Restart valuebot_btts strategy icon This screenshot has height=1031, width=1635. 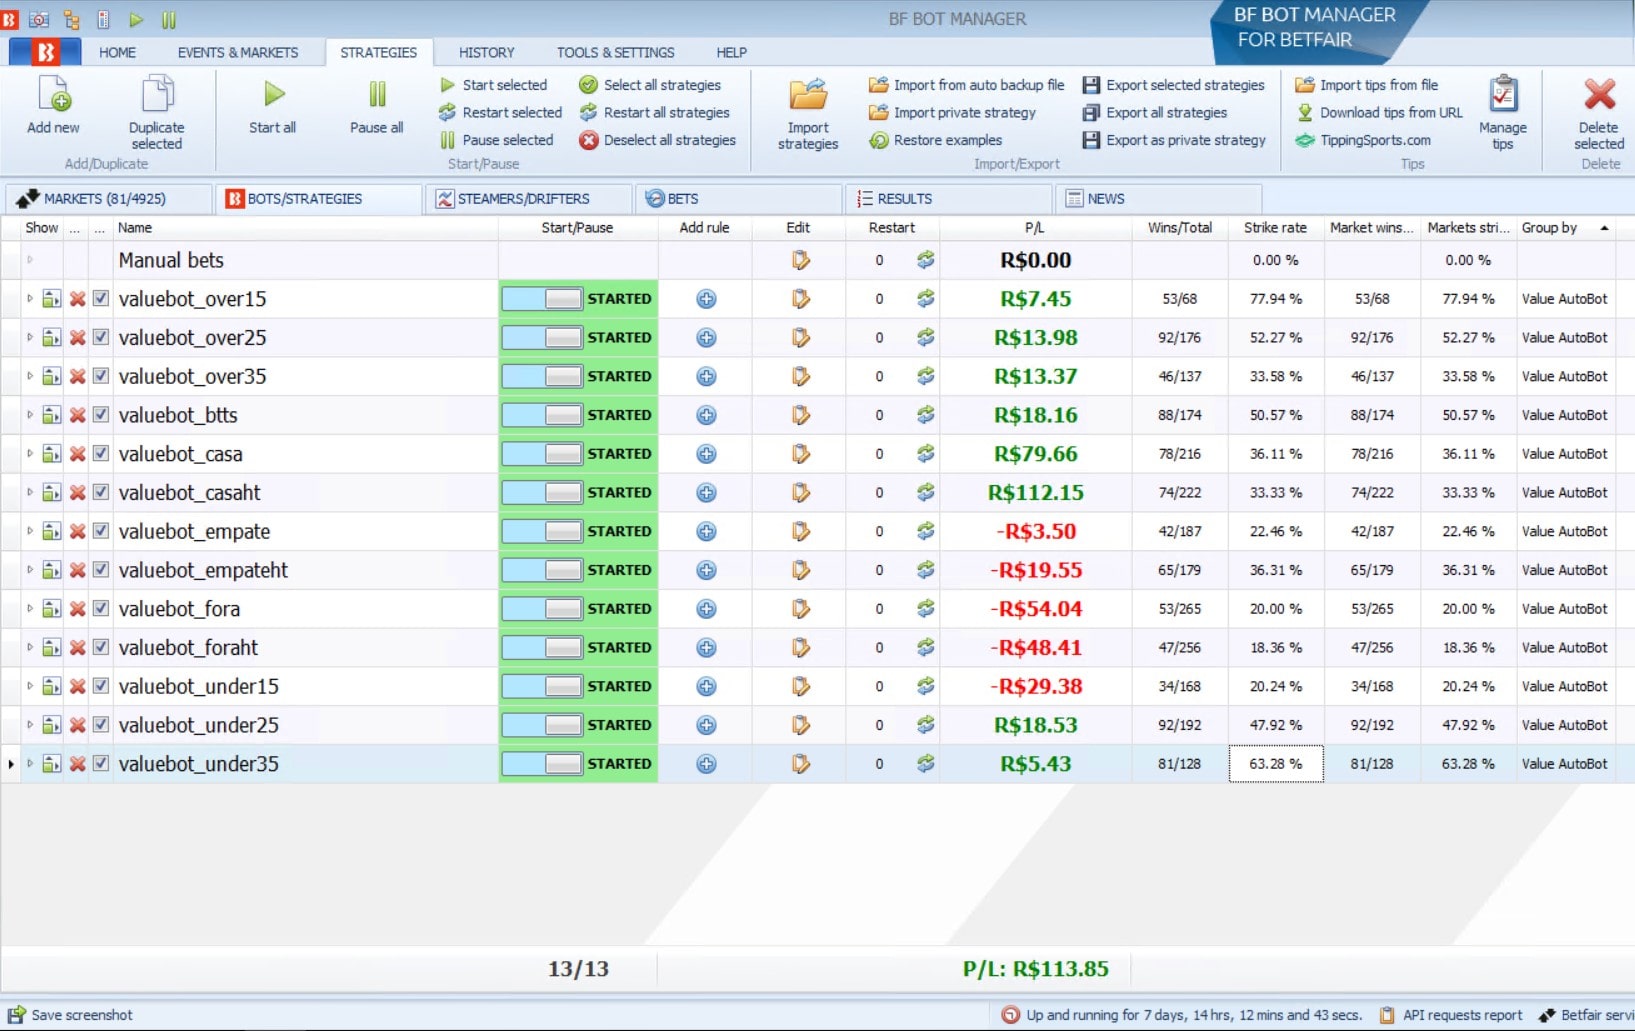point(926,415)
